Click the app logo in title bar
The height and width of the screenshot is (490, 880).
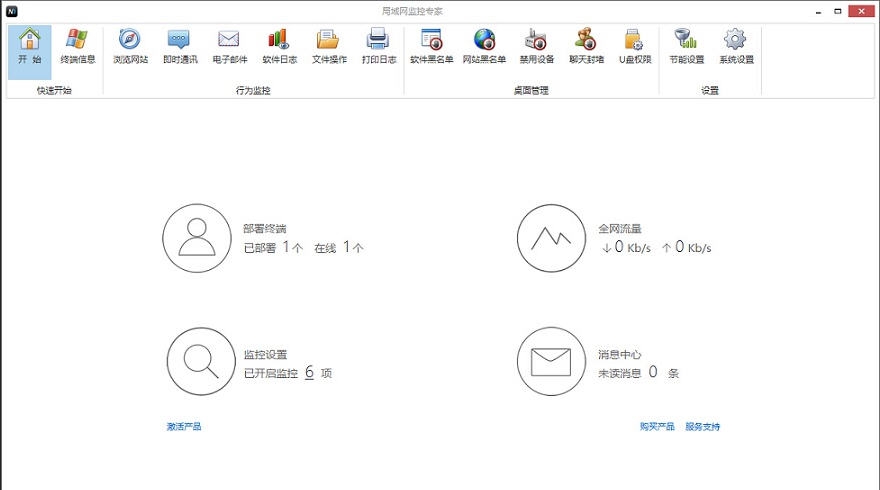pos(12,11)
